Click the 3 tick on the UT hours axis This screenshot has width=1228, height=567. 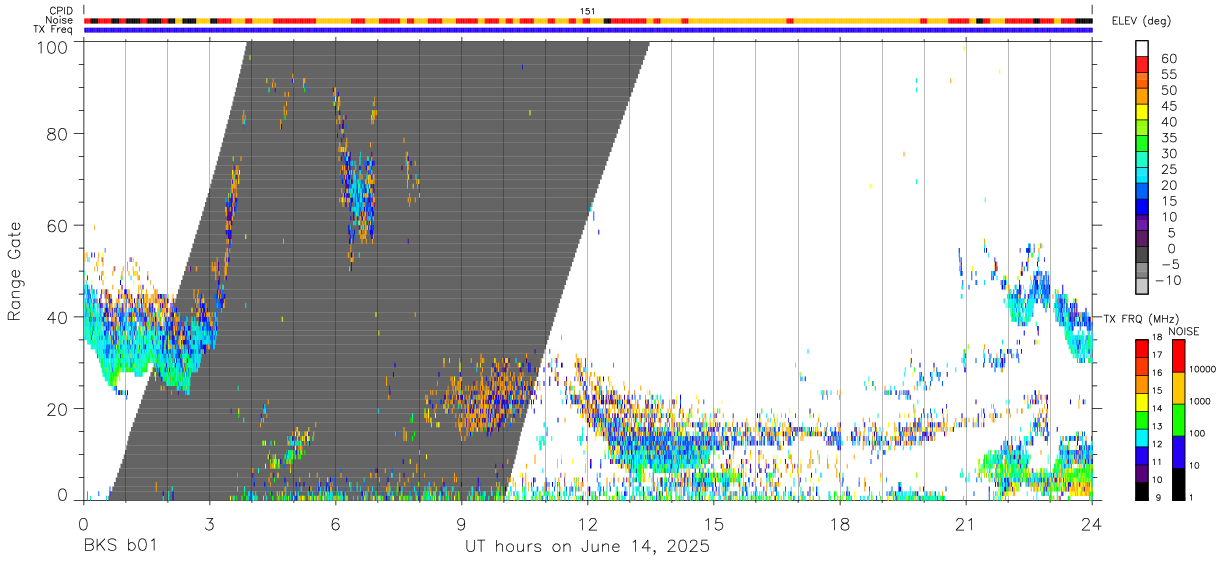pos(210,523)
